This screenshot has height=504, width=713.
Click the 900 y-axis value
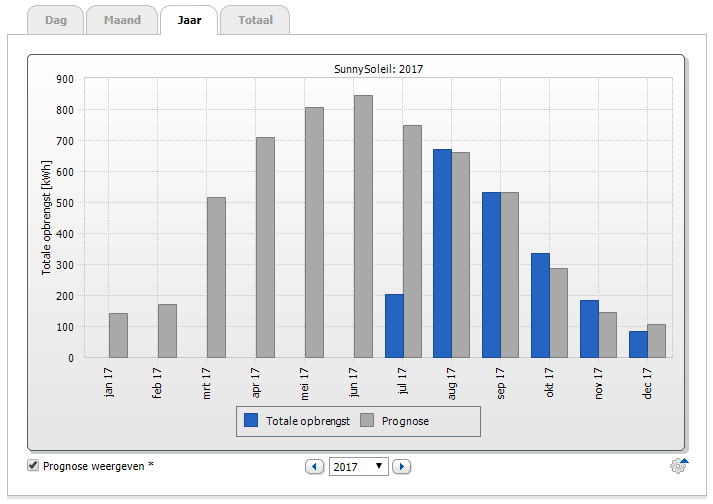(x=65, y=79)
